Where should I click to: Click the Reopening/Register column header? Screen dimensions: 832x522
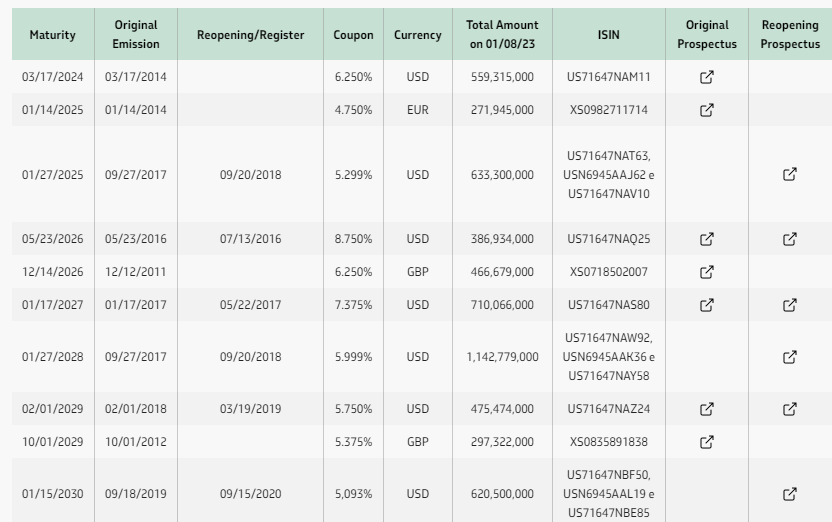[250, 34]
